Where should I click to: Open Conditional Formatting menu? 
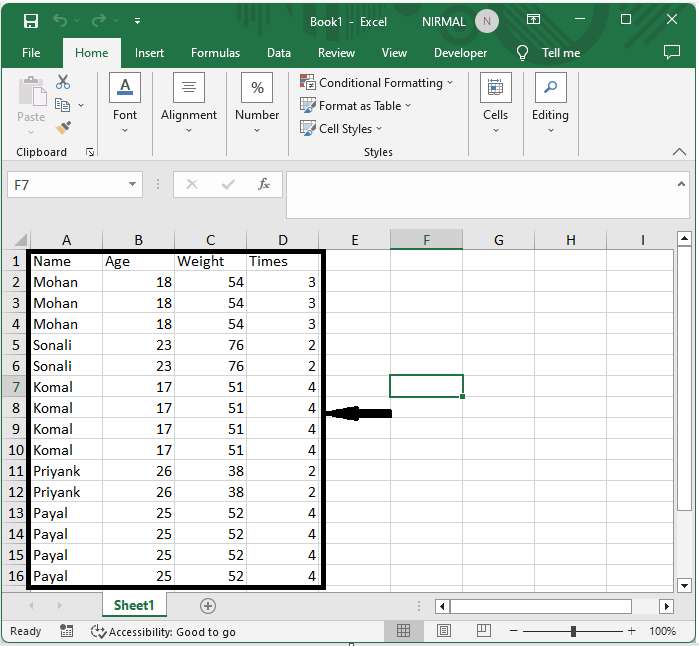tap(377, 82)
